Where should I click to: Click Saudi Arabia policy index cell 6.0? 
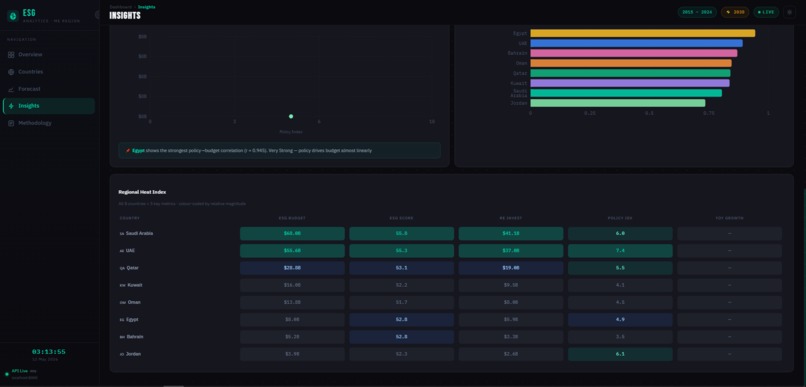click(620, 234)
